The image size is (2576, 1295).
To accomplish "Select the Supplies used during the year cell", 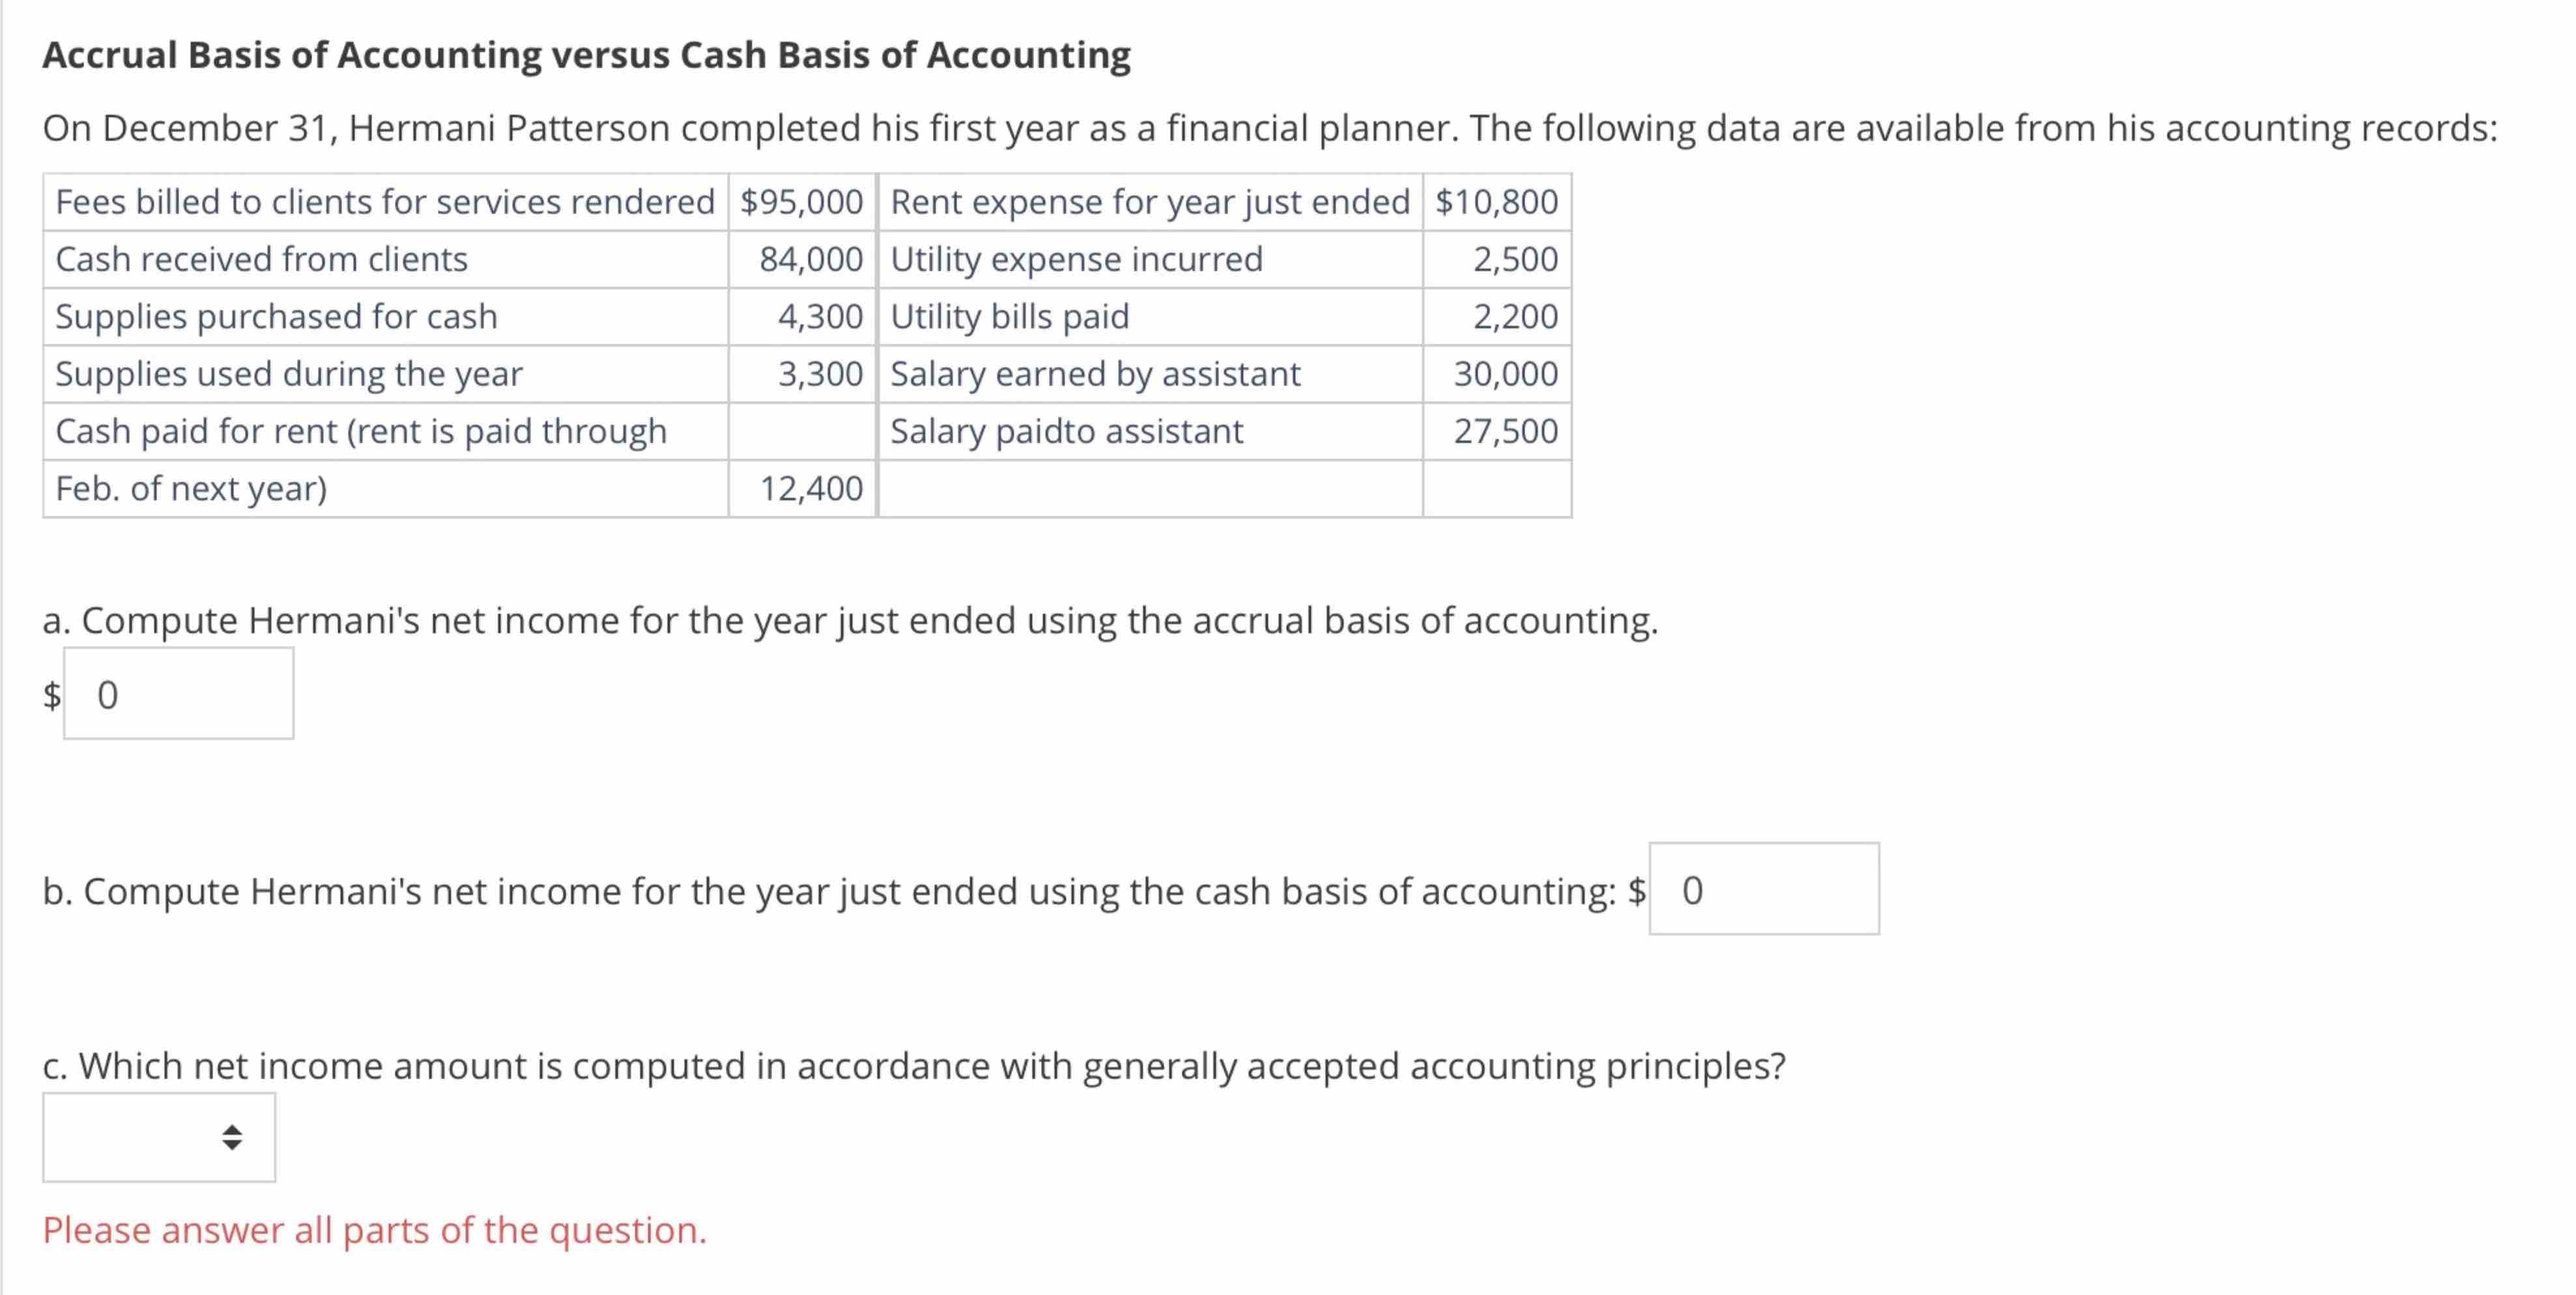I will (x=289, y=373).
